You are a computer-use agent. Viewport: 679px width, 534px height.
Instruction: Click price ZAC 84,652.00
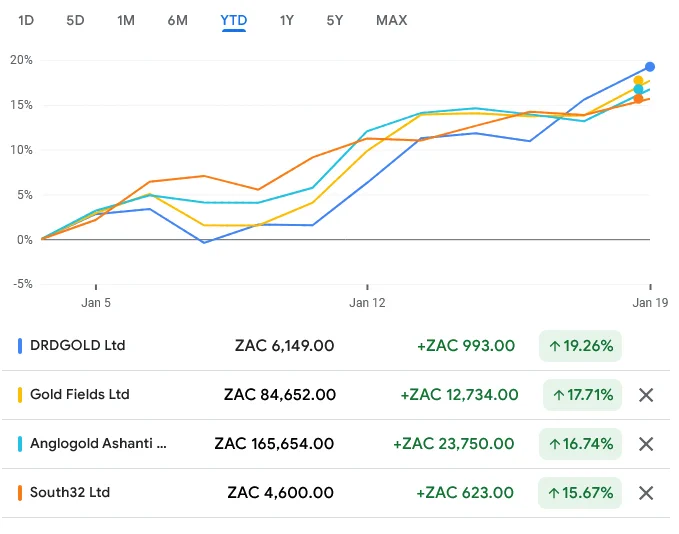click(x=280, y=395)
